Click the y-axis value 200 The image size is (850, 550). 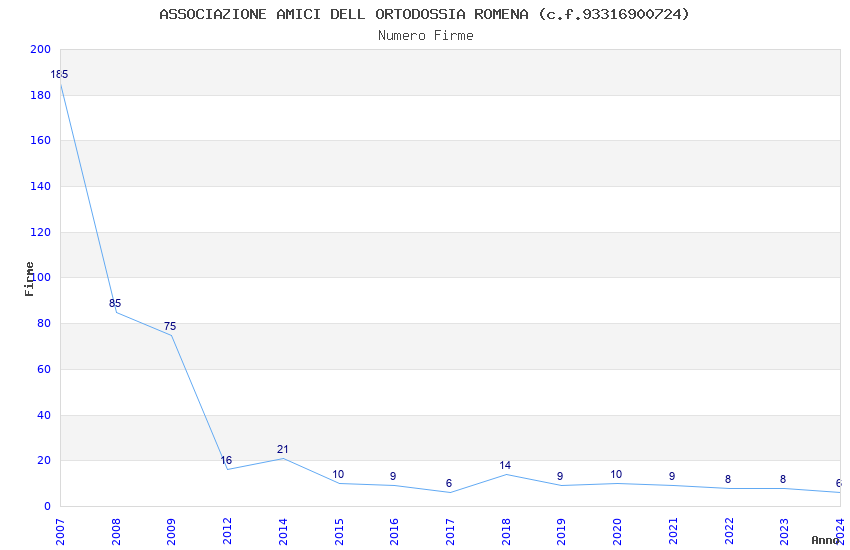(x=40, y=49)
